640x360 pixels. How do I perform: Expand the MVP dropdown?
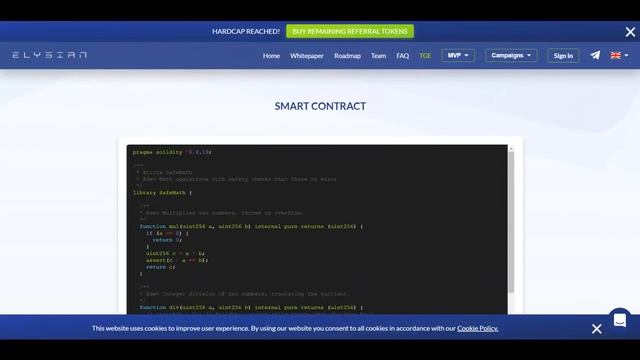coord(458,56)
